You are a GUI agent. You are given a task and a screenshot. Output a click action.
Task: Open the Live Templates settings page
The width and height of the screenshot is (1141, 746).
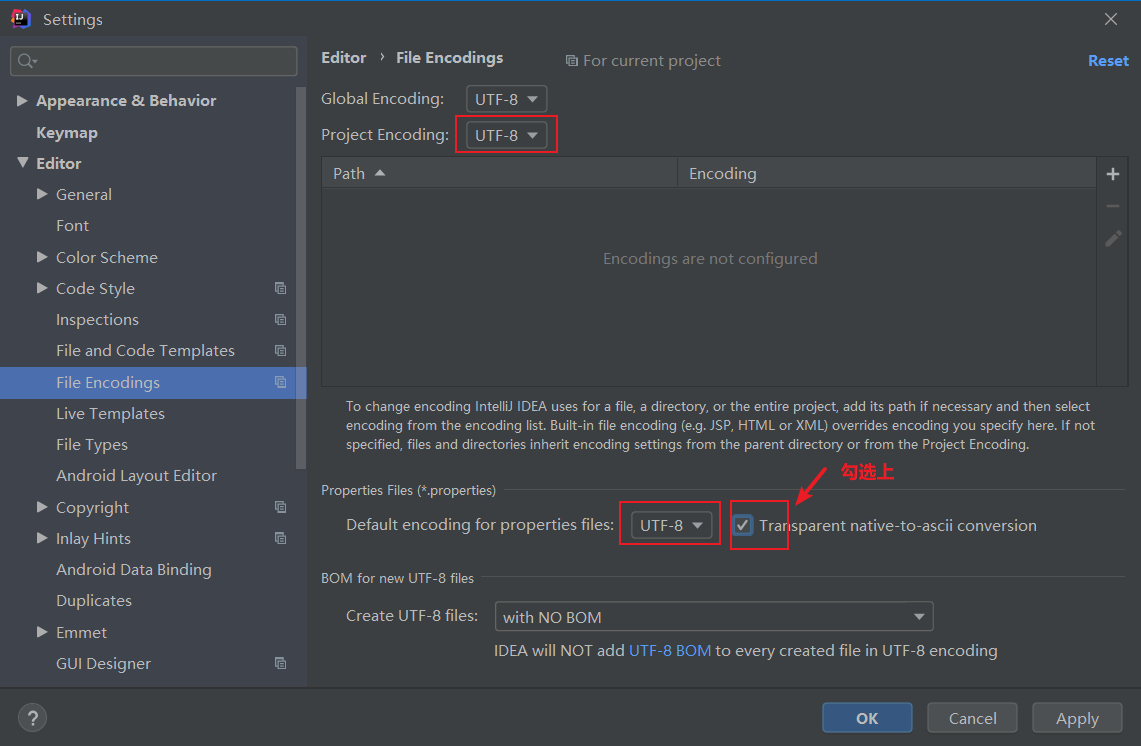[x=110, y=413]
